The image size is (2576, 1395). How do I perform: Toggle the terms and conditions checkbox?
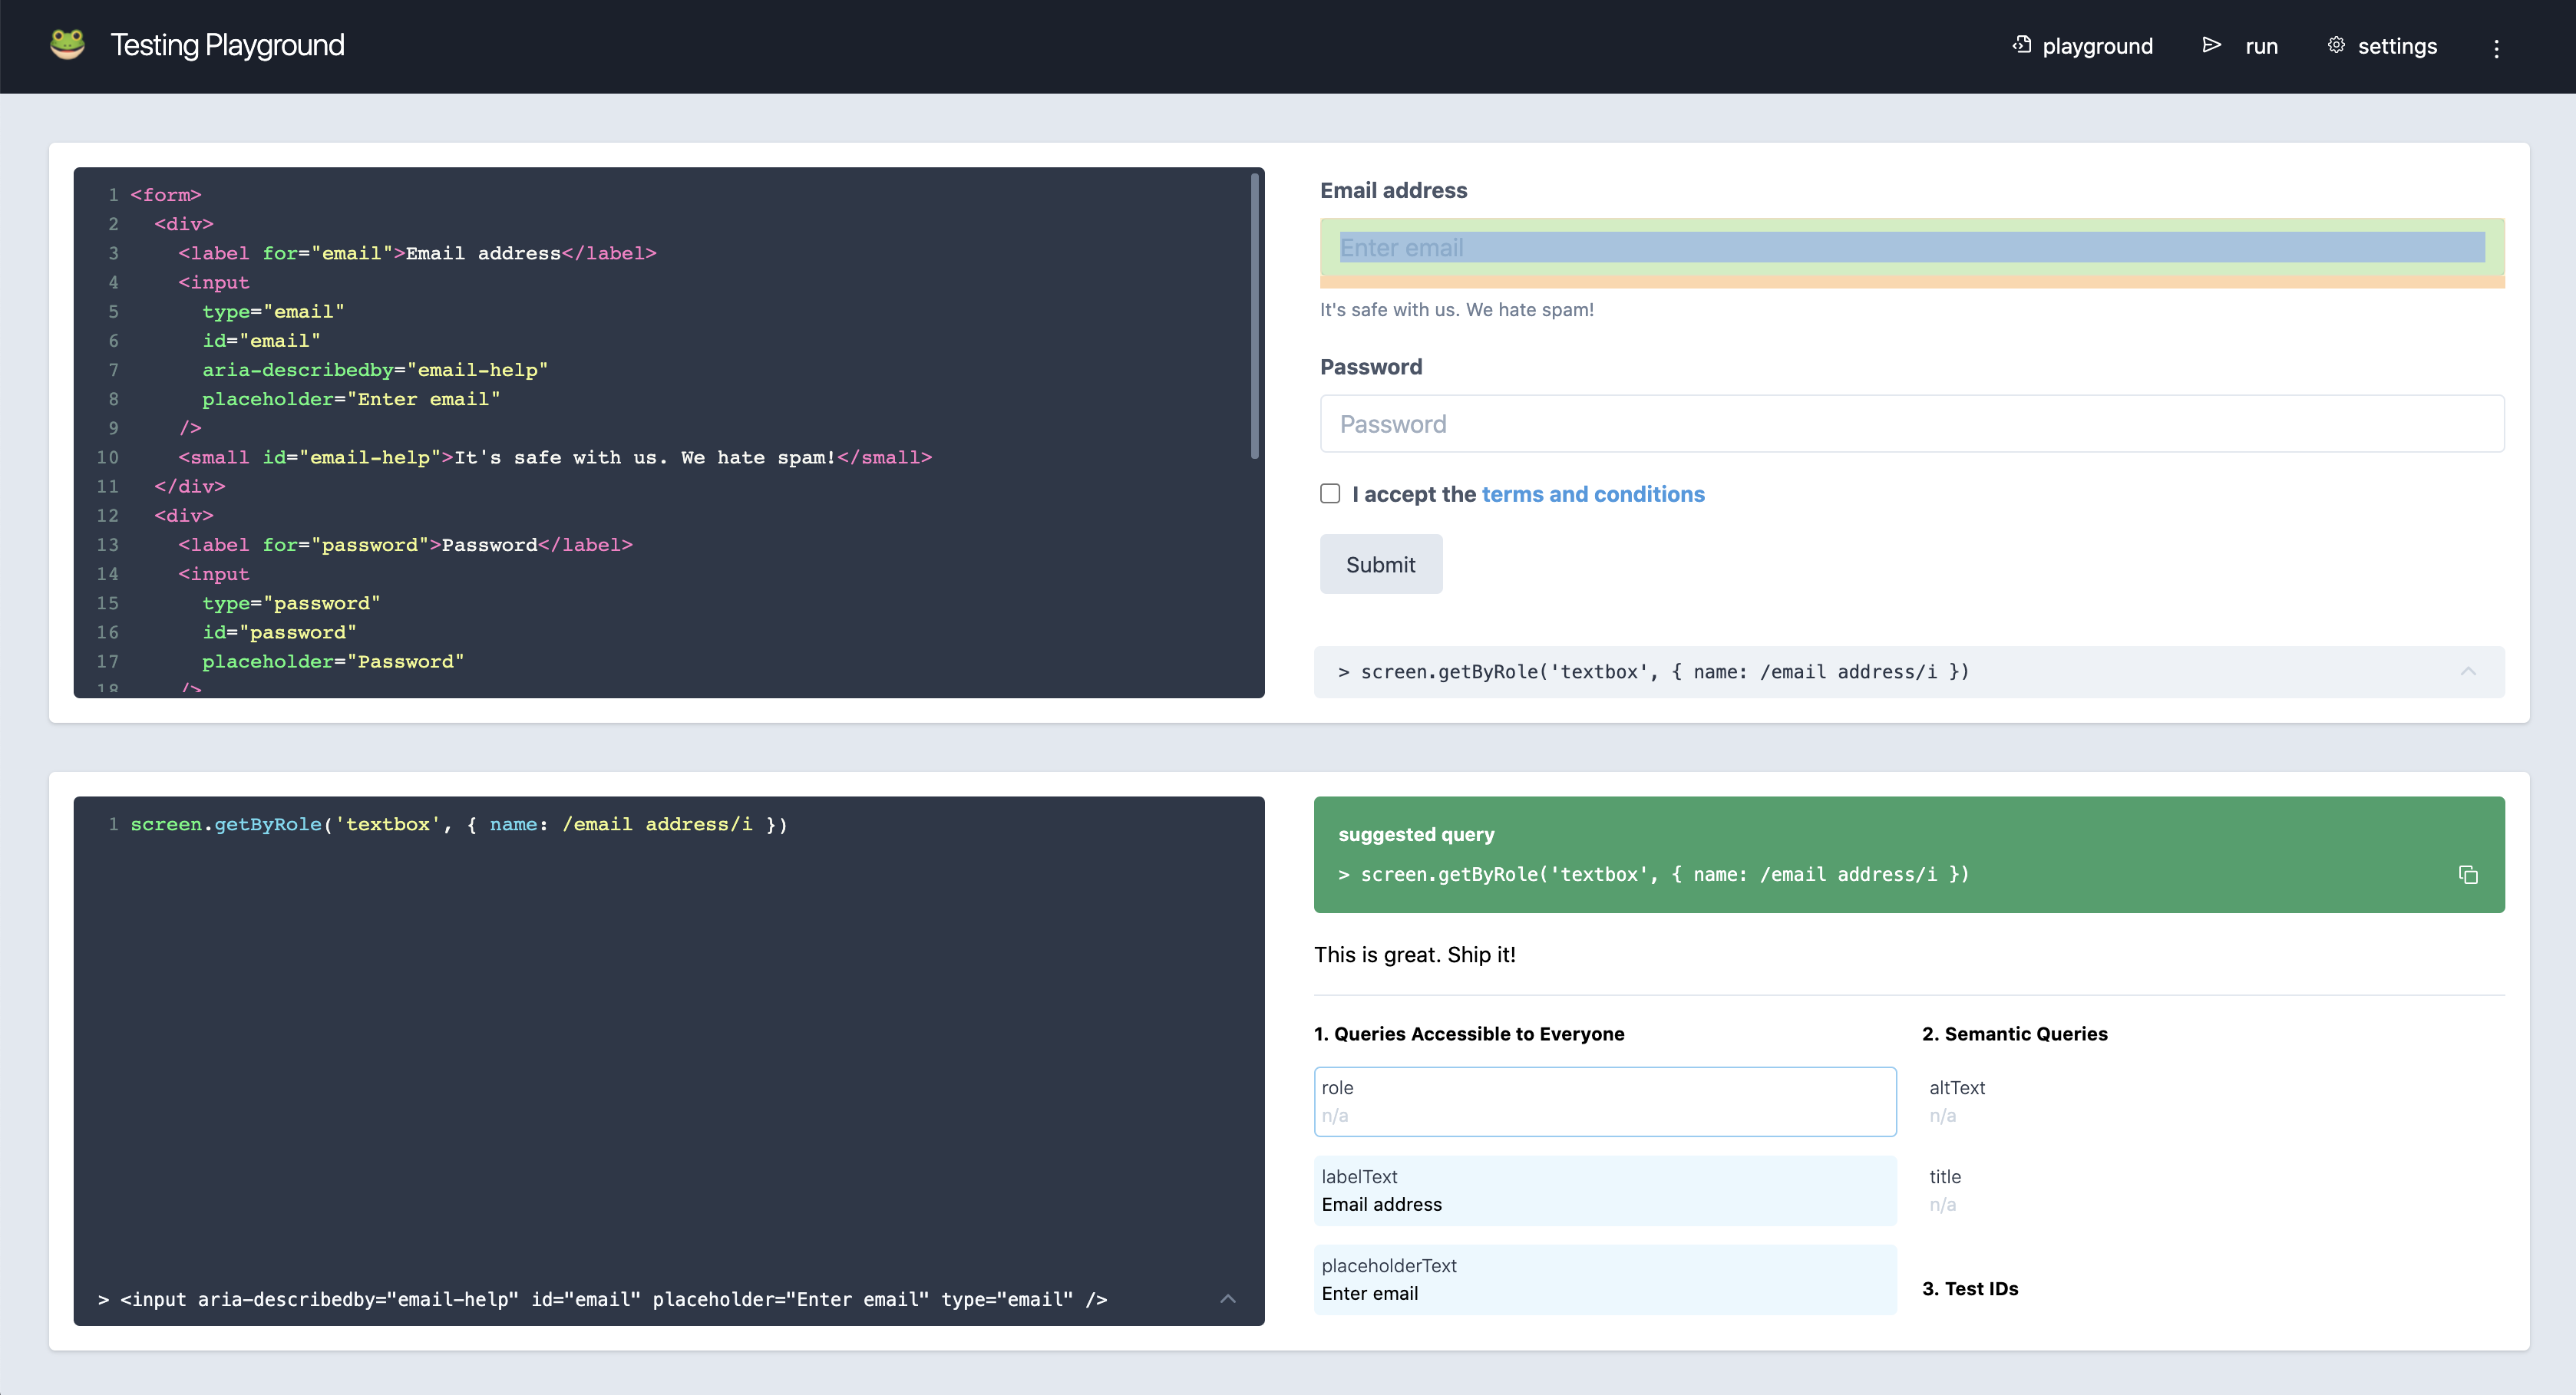click(1330, 495)
